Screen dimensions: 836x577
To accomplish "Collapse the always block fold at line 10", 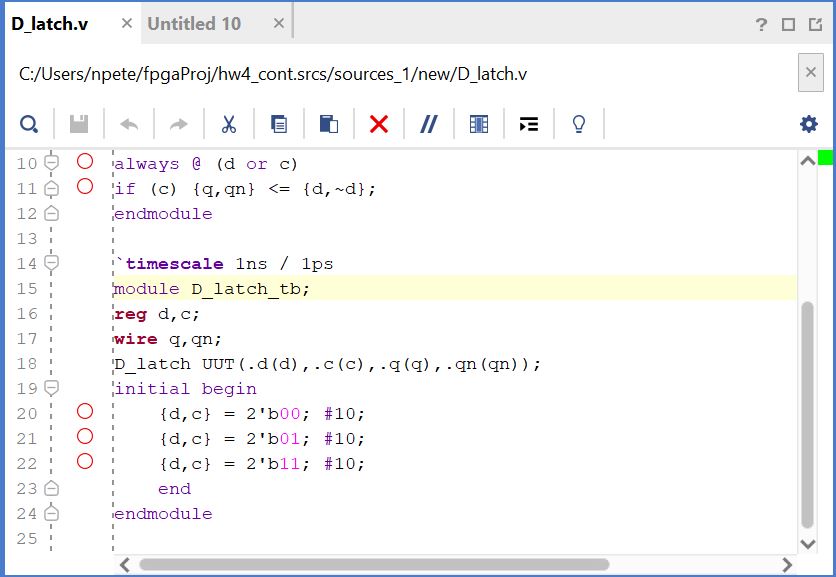I will (x=51, y=163).
